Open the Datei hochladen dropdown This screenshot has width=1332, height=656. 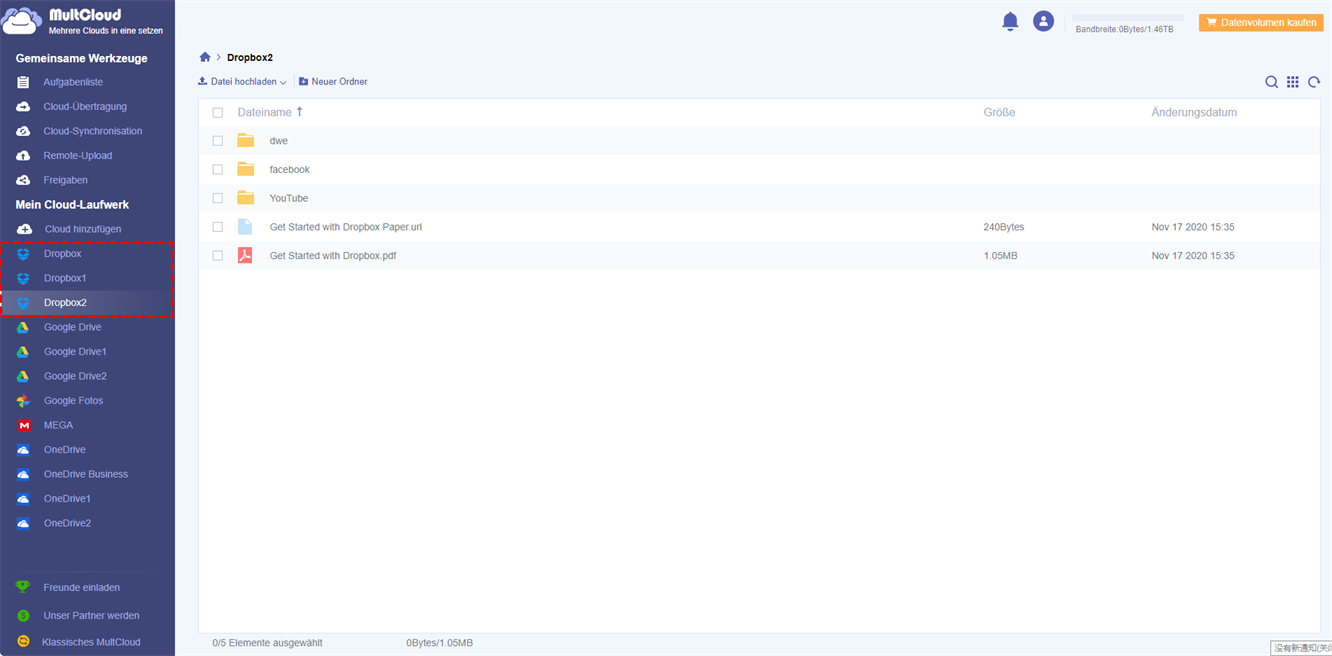click(242, 82)
